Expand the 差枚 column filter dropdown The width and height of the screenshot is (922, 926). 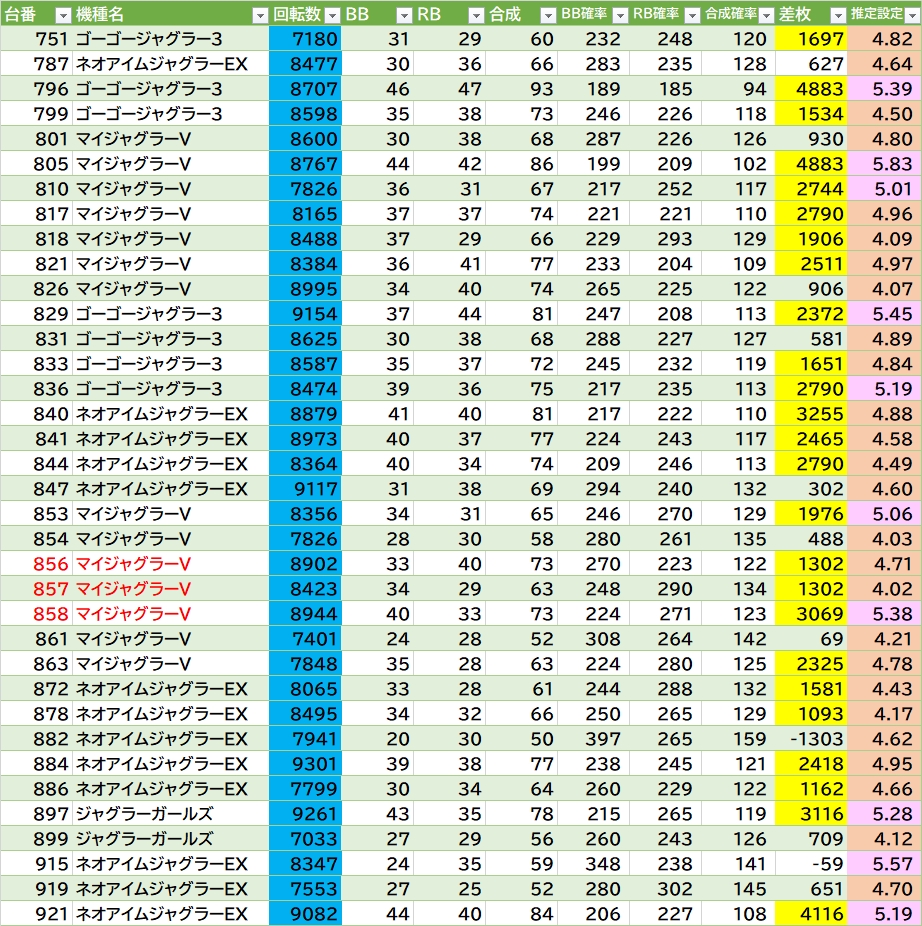click(837, 15)
